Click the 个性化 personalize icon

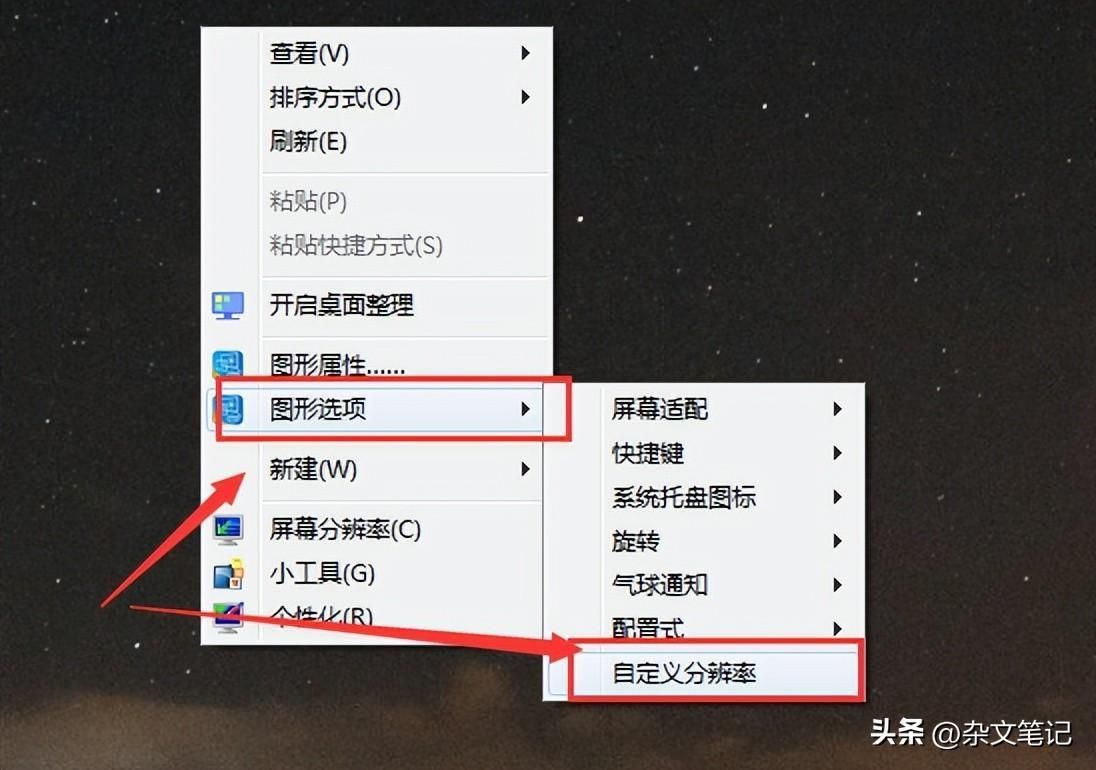228,616
